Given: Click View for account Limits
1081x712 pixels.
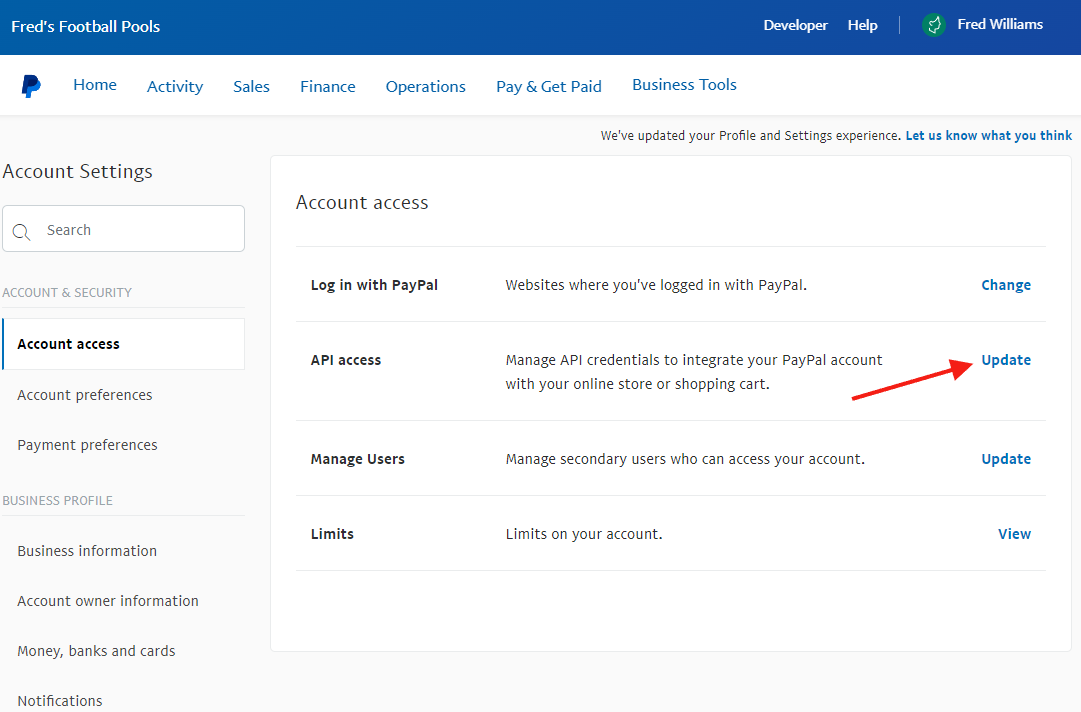Looking at the screenshot, I should 1014,534.
